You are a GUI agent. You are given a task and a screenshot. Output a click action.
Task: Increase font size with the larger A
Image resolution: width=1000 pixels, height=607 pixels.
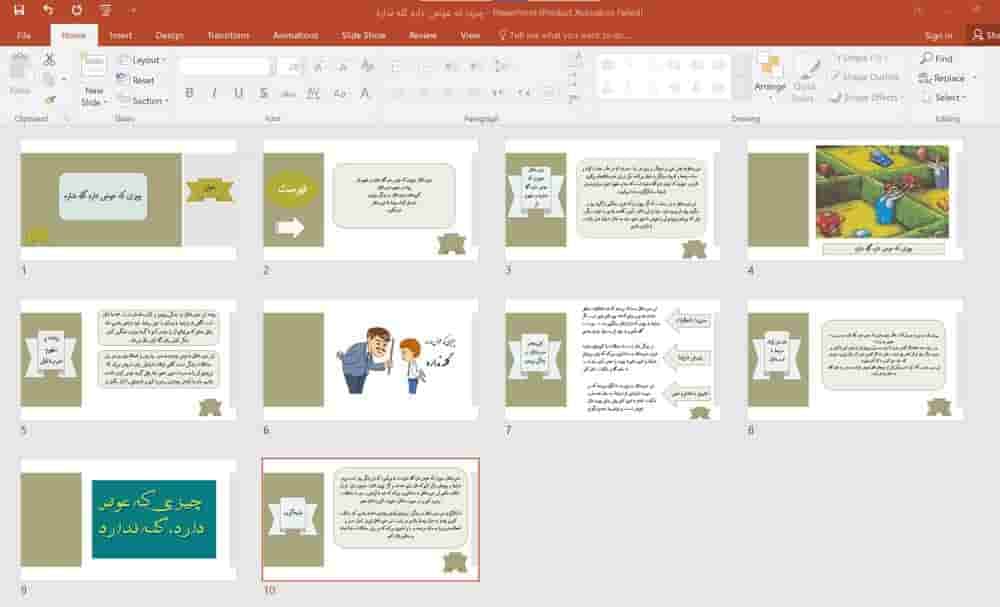pos(318,66)
